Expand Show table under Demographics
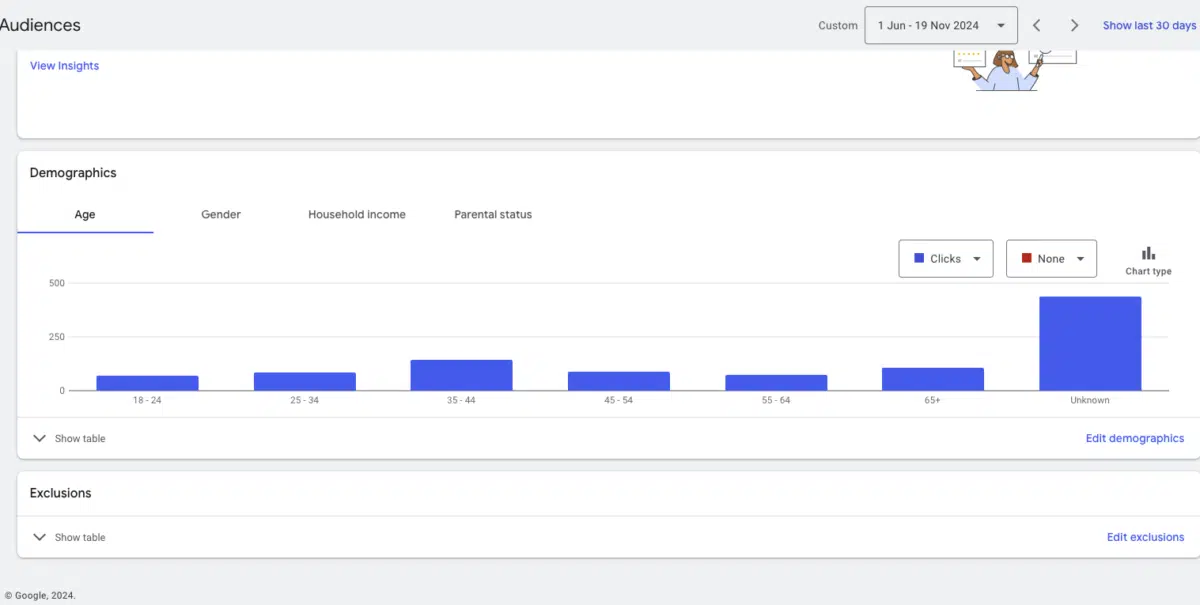The width and height of the screenshot is (1200, 605). coord(69,438)
